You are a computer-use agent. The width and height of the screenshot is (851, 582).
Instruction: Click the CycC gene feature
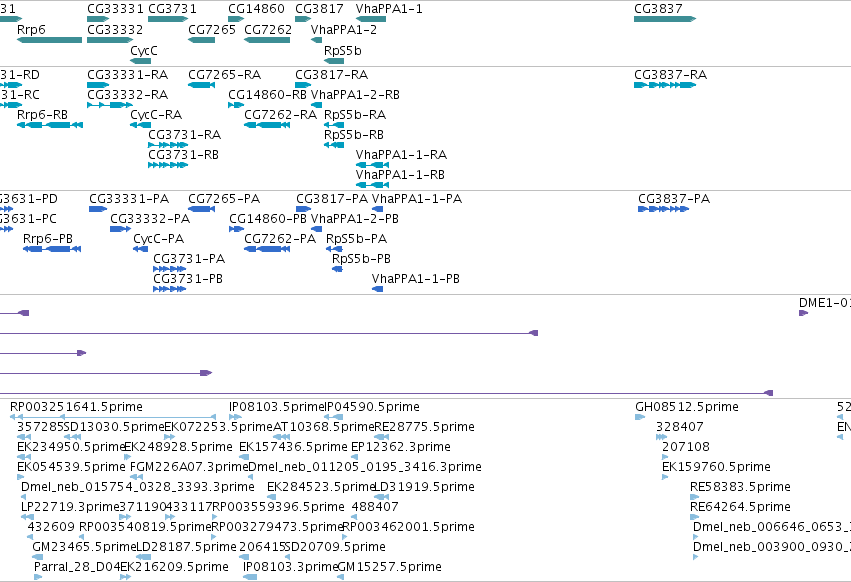click(x=141, y=61)
